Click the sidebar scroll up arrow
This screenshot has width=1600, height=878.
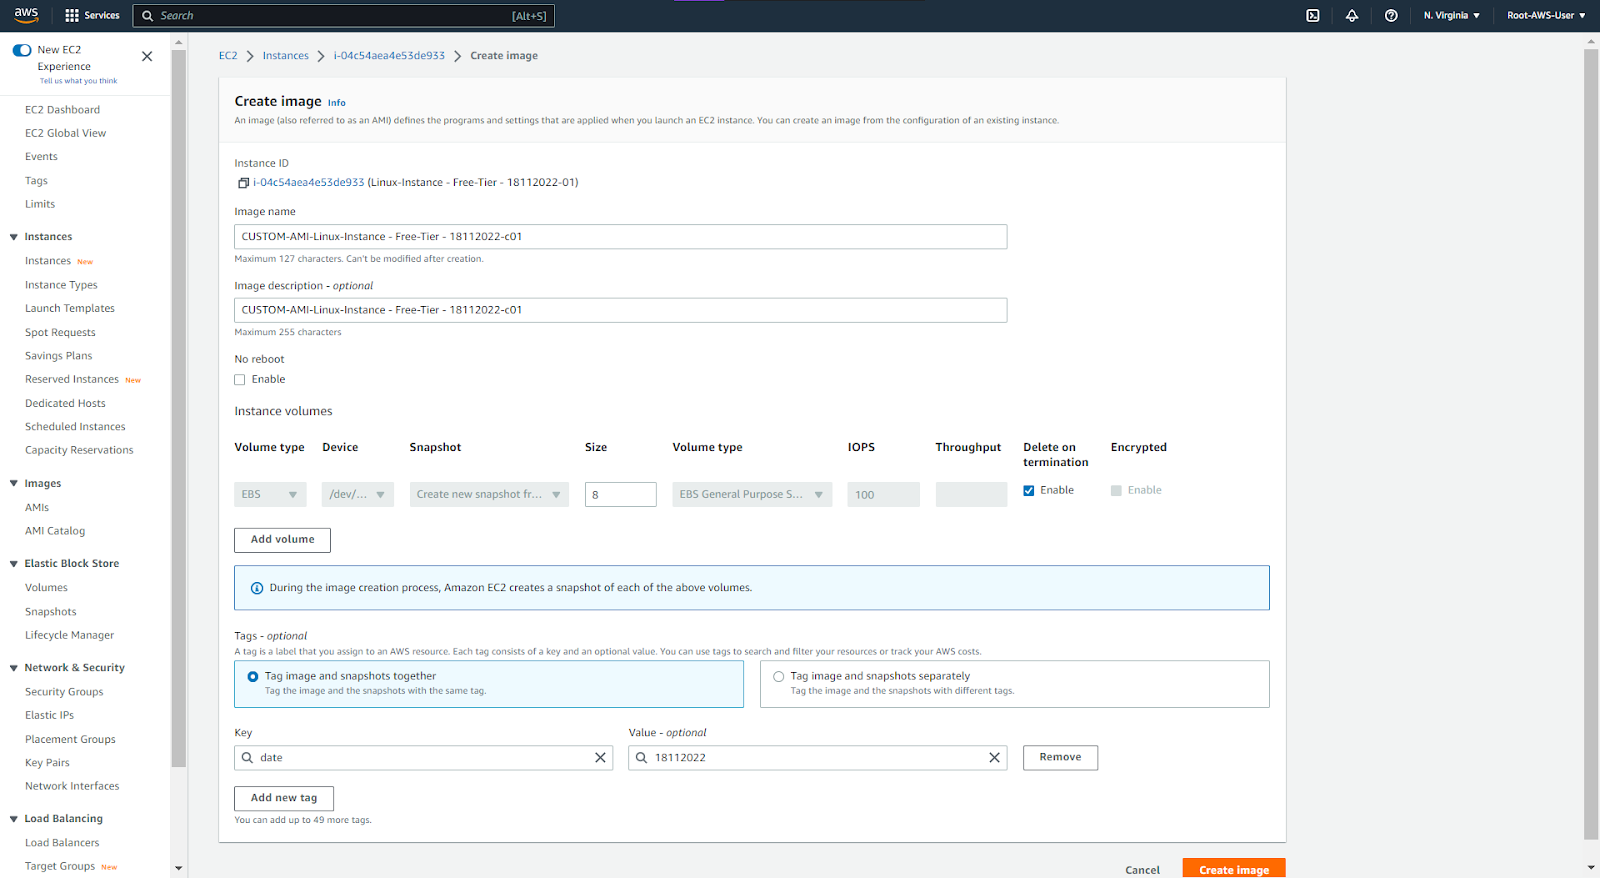tap(179, 43)
